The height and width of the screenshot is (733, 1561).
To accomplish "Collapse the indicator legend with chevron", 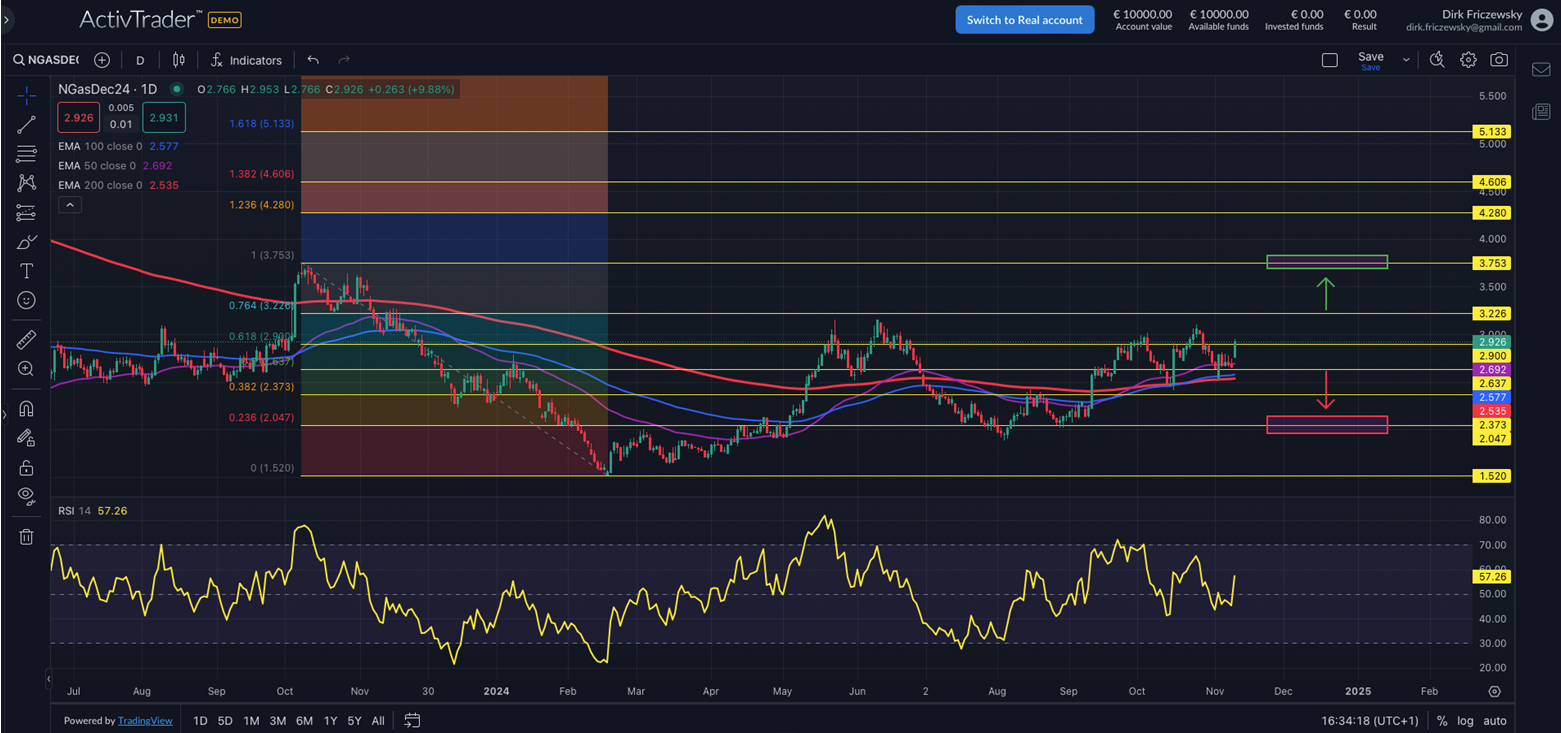I will (70, 205).
